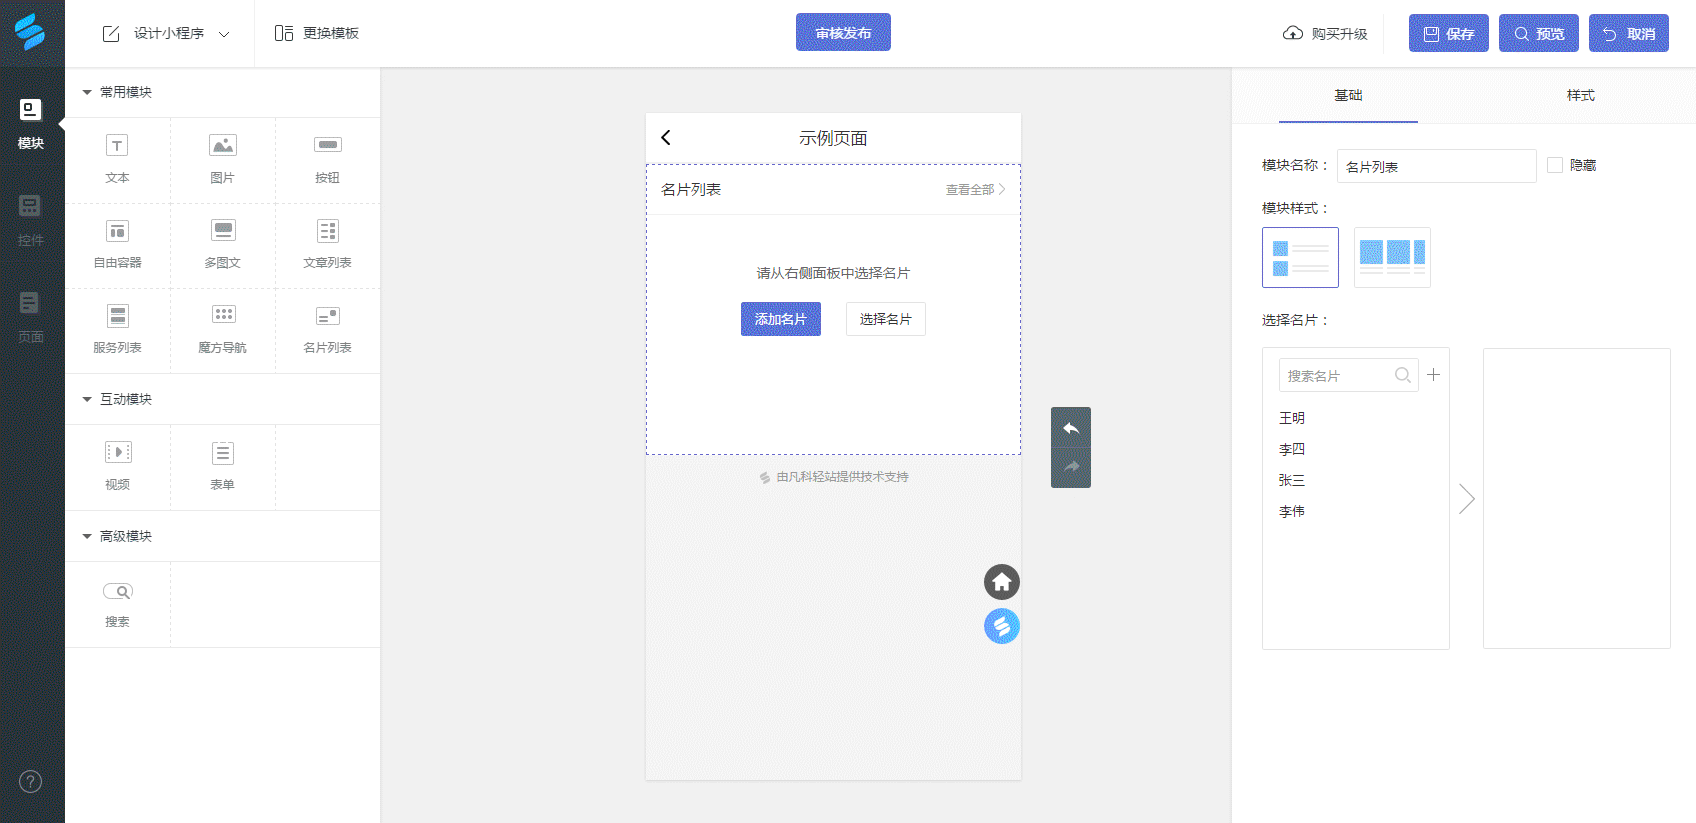Add a 图片 image module
This screenshot has width=1696, height=823.
[x=222, y=160]
